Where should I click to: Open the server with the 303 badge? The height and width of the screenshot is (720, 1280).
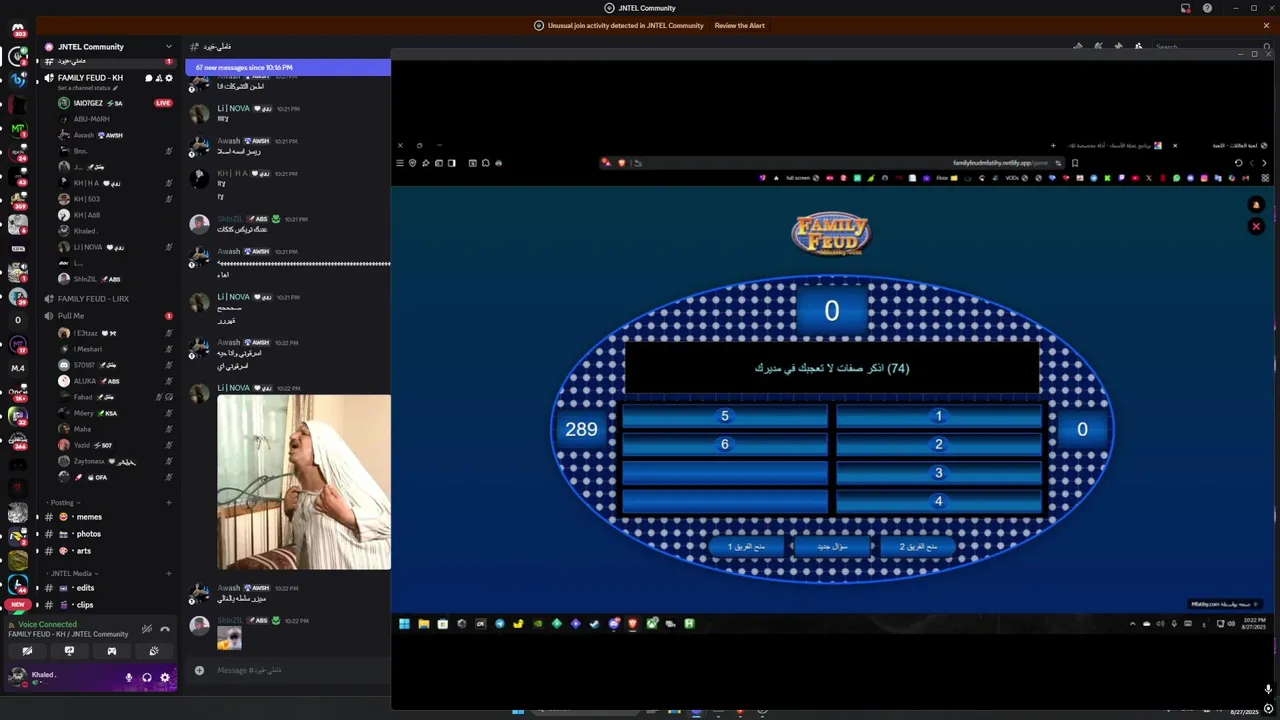pyautogui.click(x=18, y=30)
